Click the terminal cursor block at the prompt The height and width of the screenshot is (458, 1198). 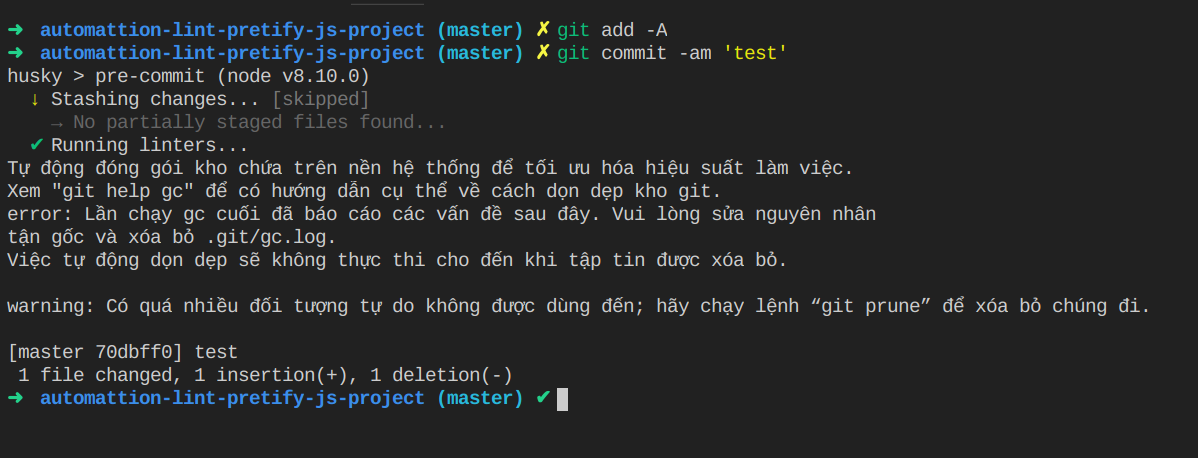[x=562, y=399]
